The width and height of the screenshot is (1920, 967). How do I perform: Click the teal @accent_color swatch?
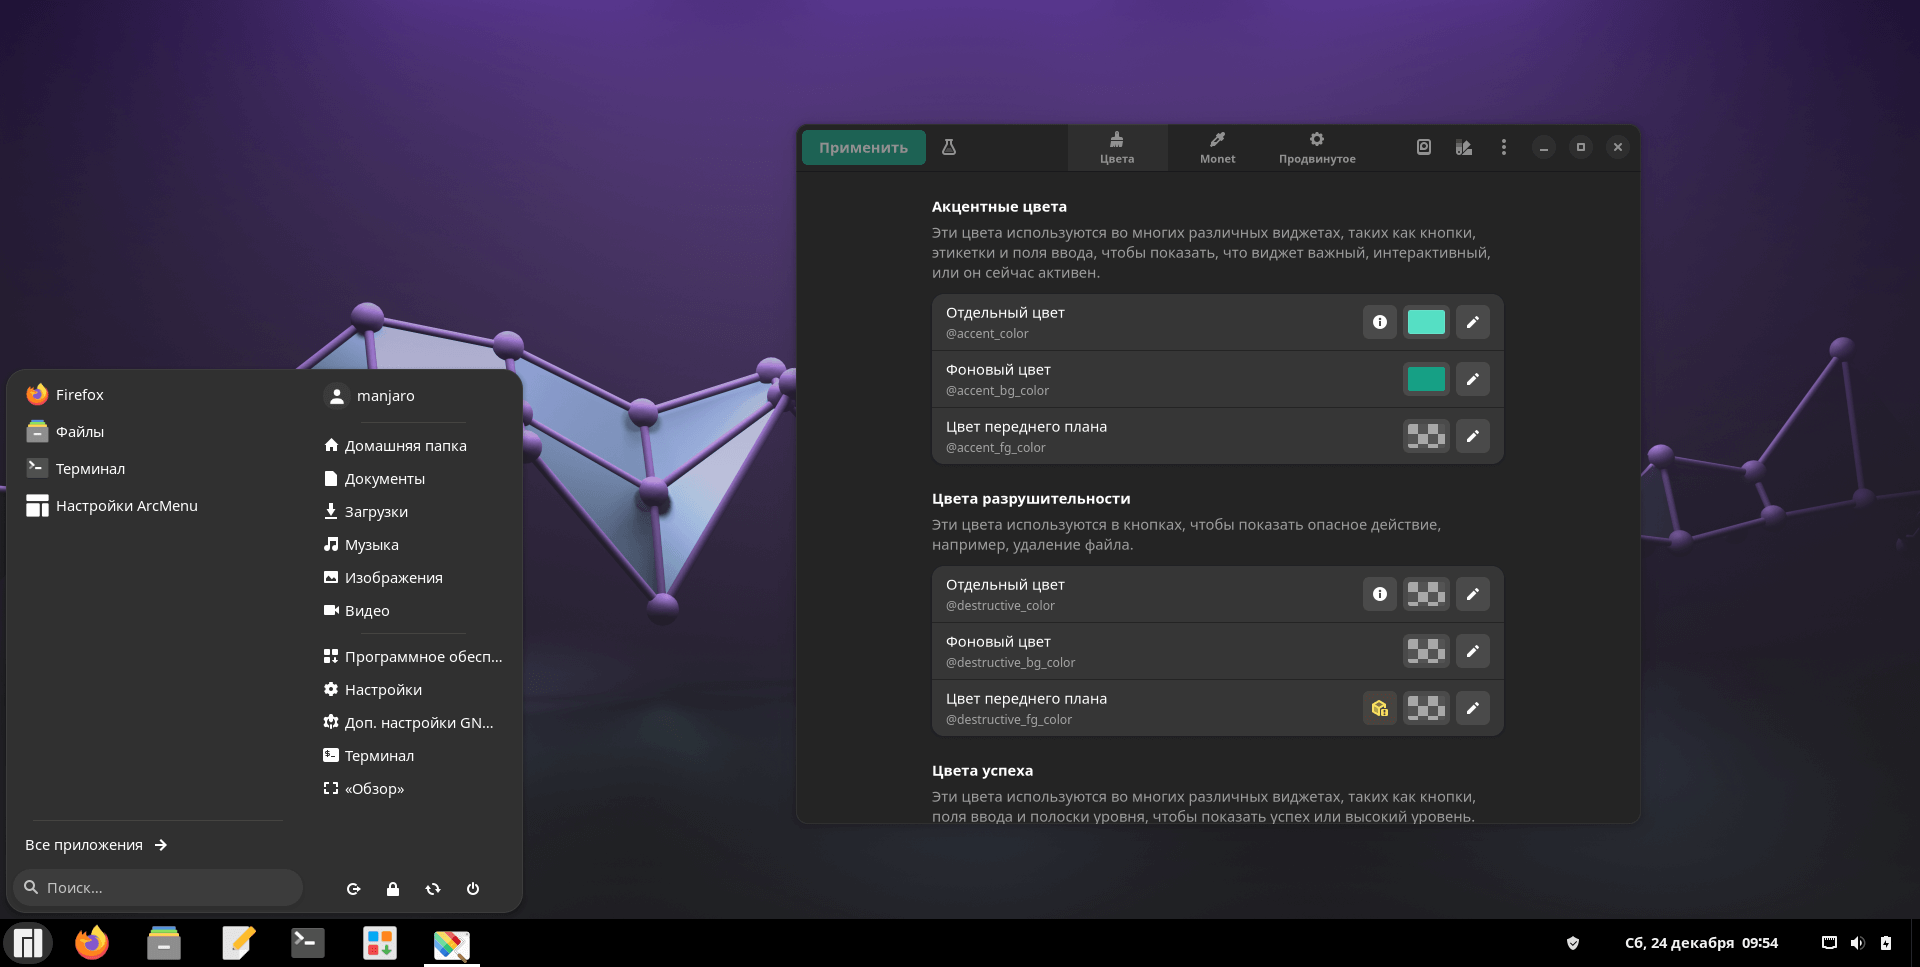click(1426, 322)
